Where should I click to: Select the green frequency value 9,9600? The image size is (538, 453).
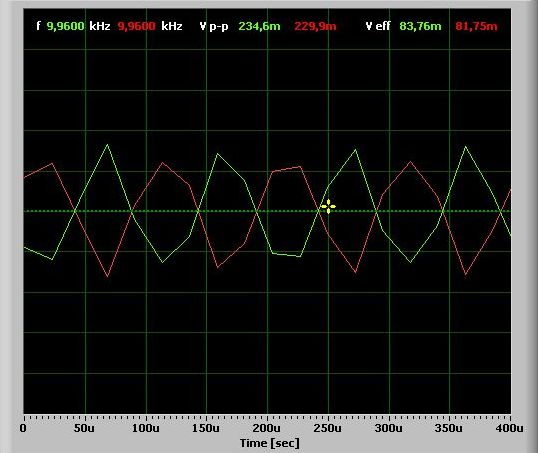click(66, 26)
